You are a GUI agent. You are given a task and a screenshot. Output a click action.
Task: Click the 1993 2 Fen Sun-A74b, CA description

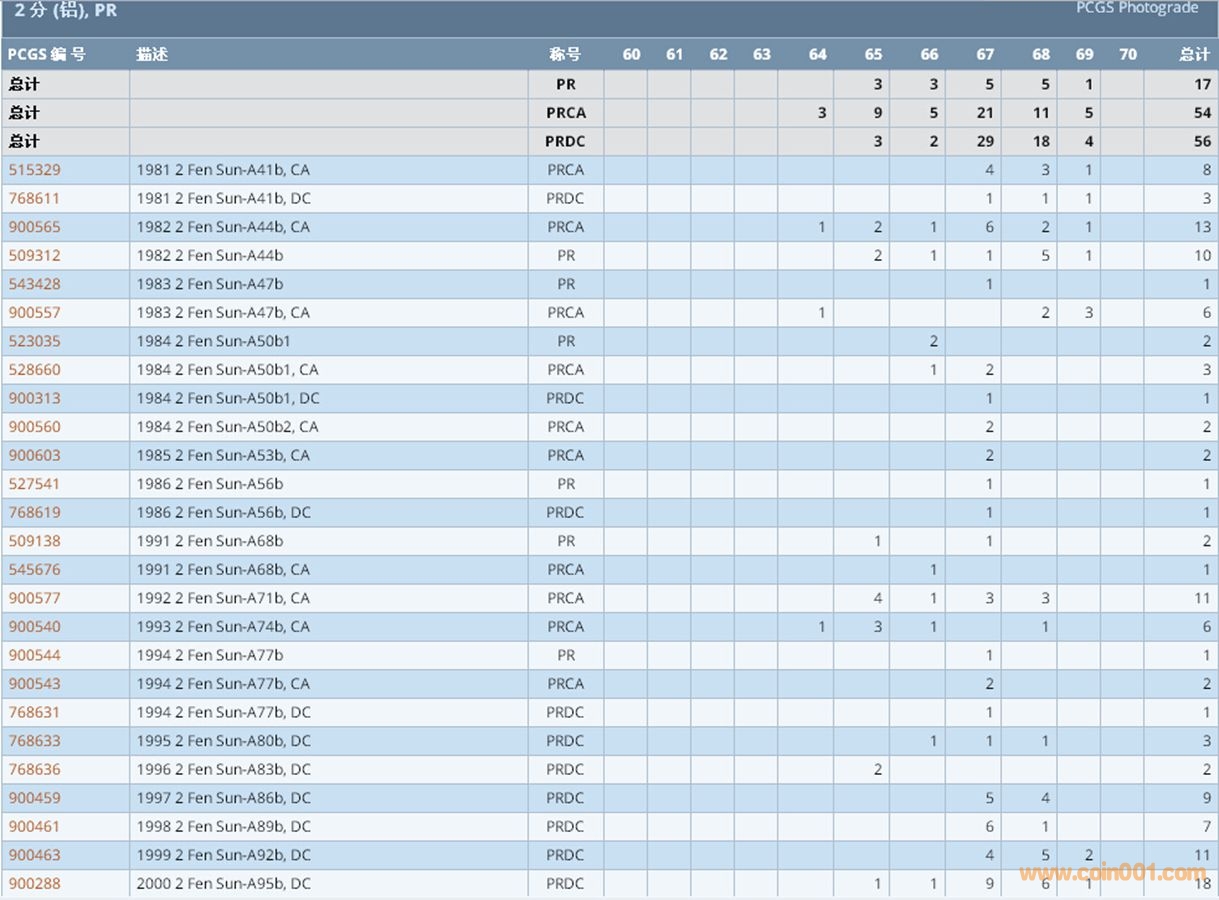point(223,627)
